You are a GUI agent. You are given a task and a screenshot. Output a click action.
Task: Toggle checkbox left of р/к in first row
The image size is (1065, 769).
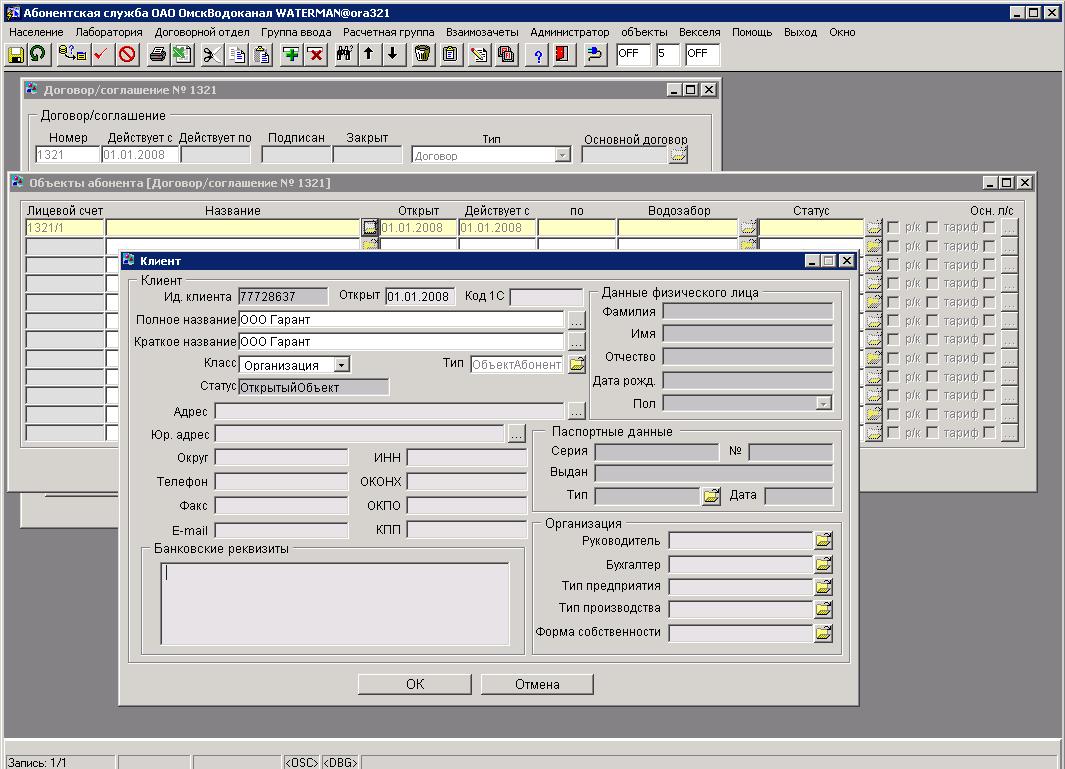pos(893,228)
